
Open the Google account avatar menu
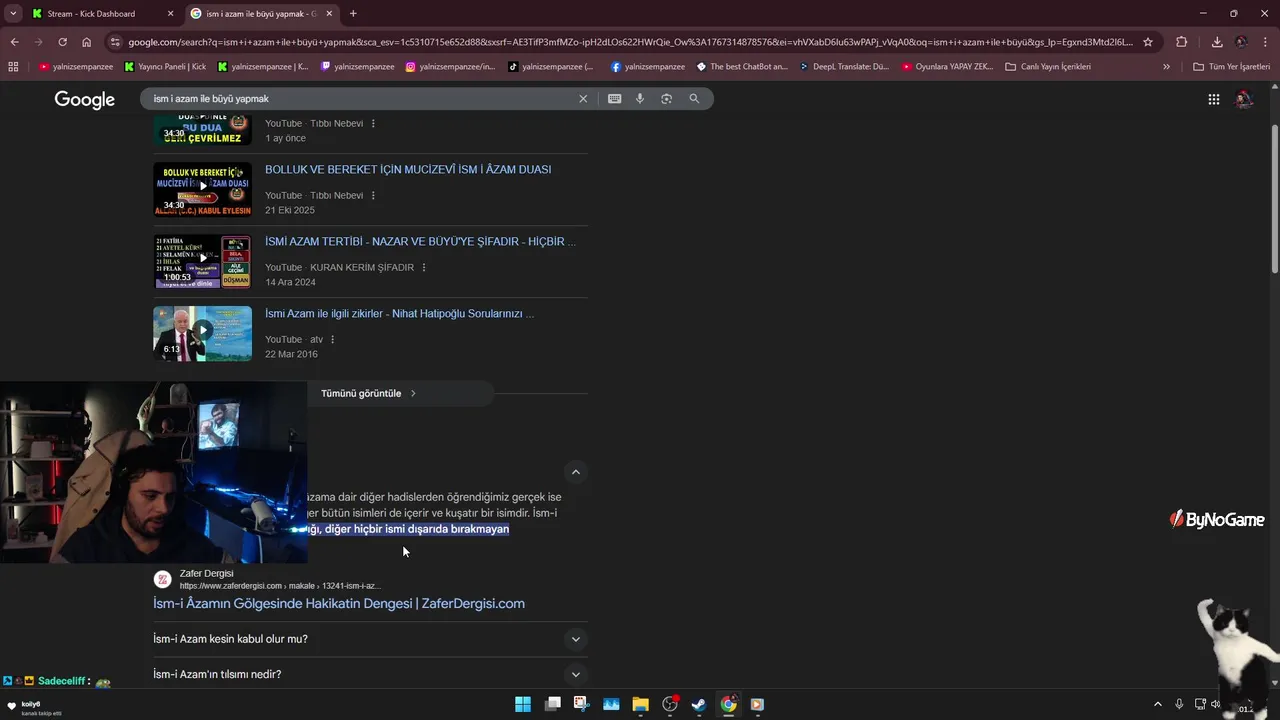click(x=1244, y=99)
